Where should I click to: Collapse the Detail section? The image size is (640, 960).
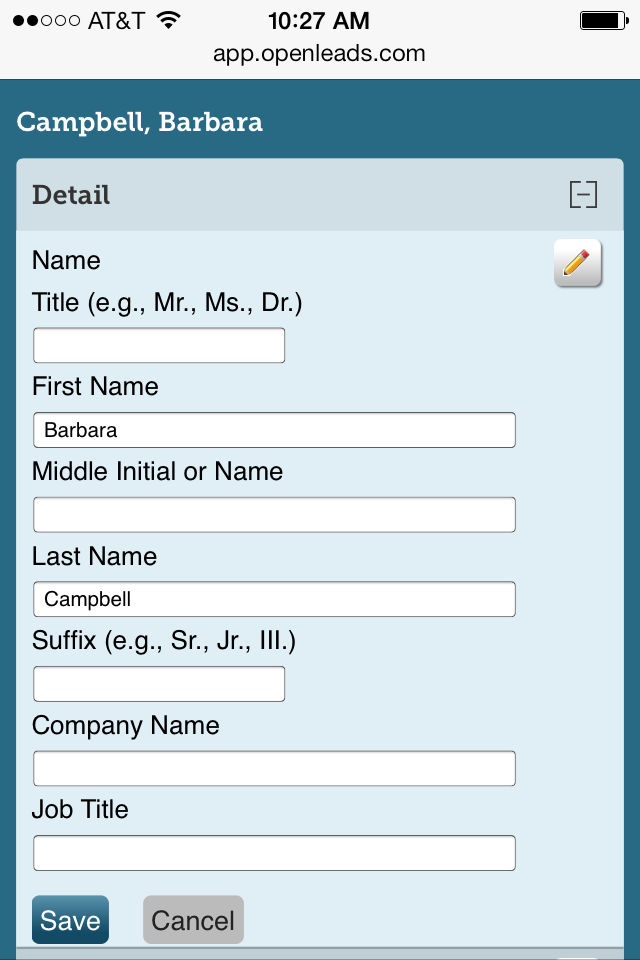point(583,195)
